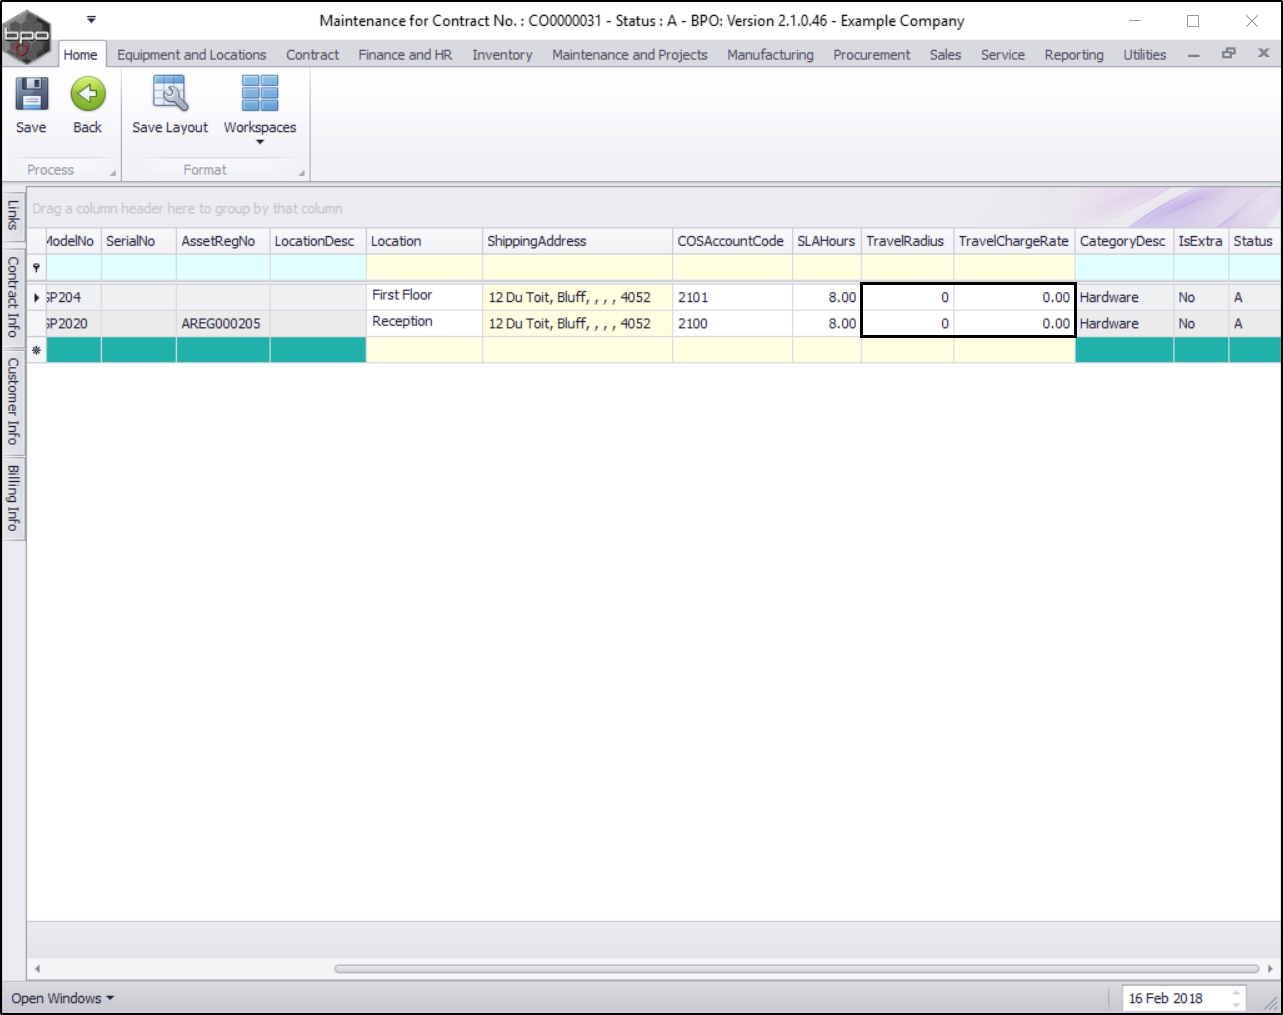The image size is (1283, 1015).
Task: Open the Workspaces grid icon
Action: (260, 94)
